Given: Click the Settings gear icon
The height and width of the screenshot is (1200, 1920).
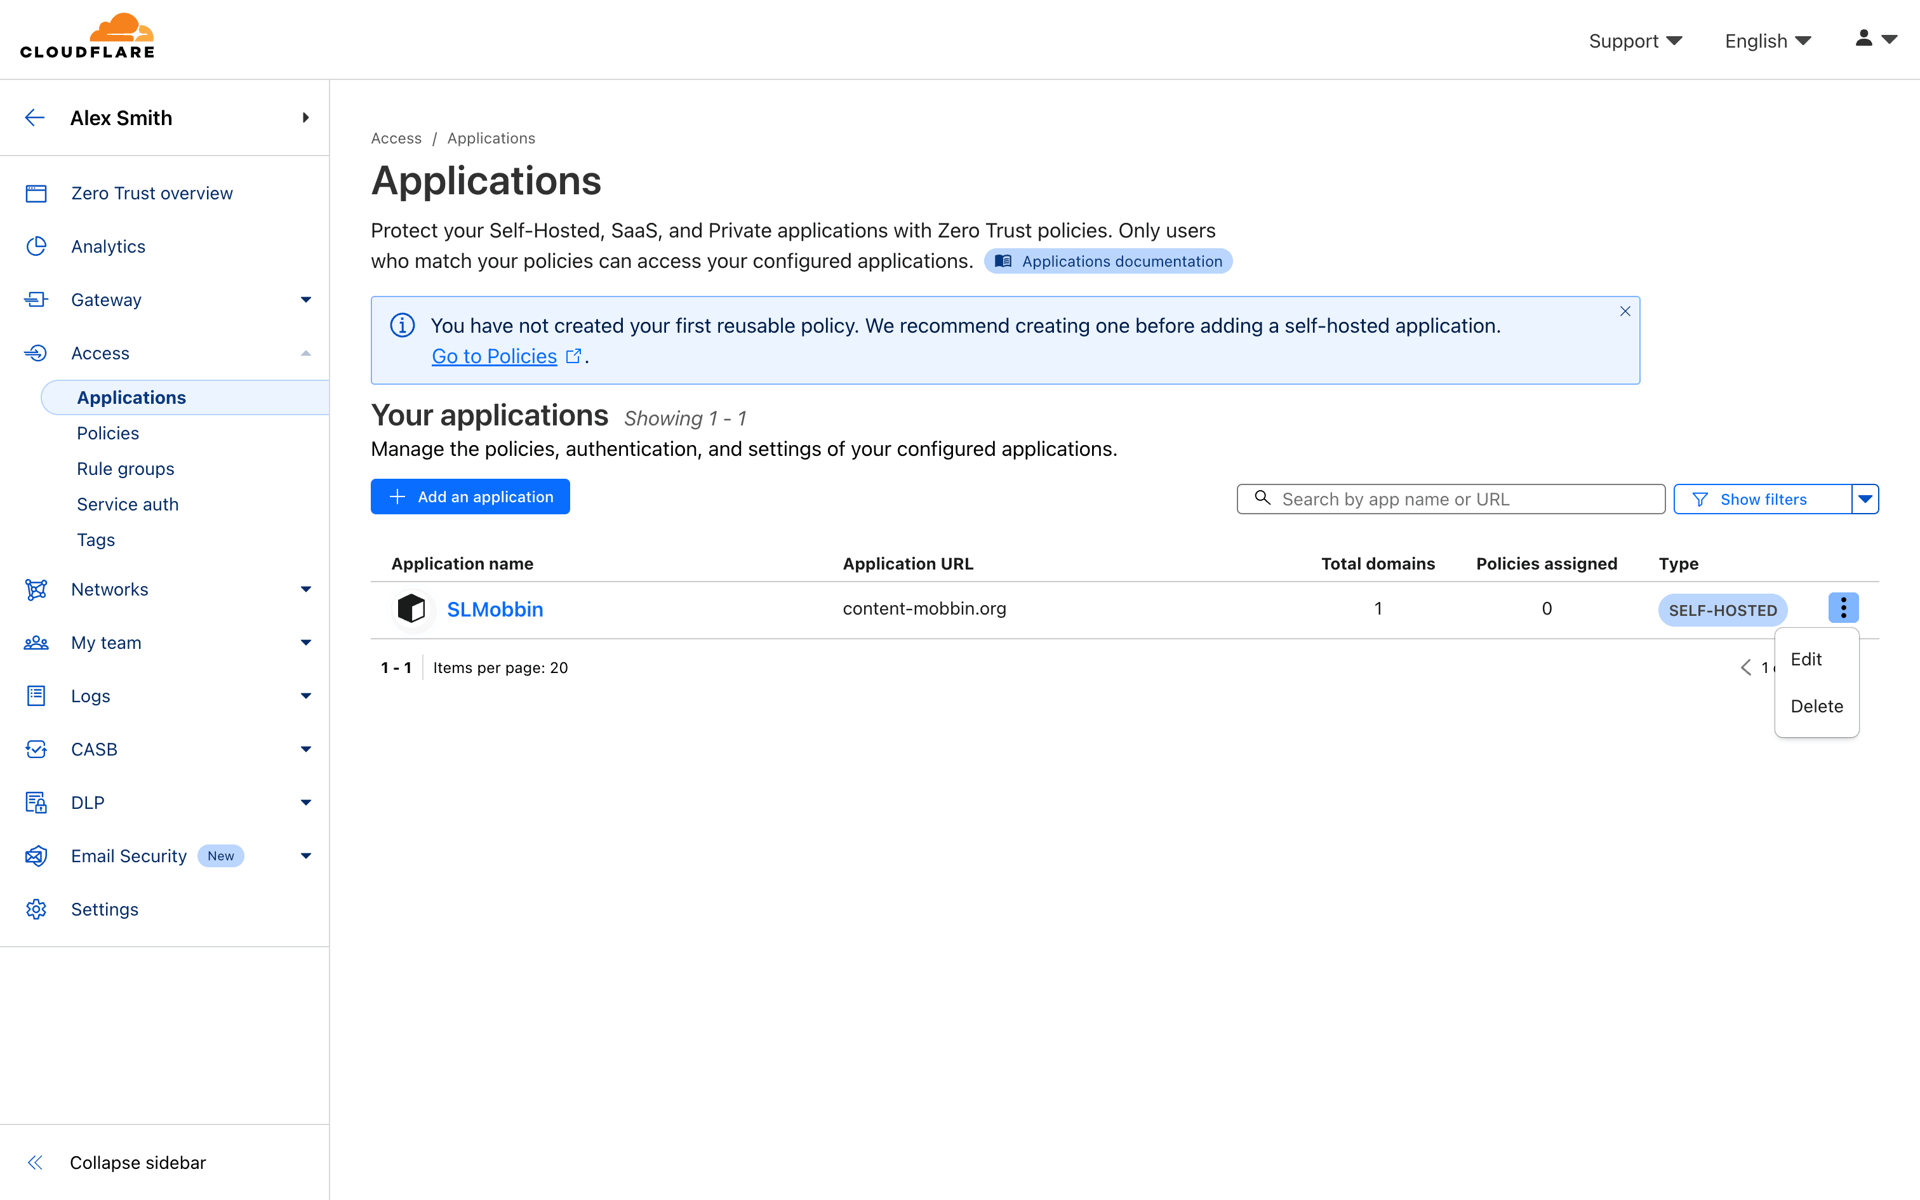Looking at the screenshot, I should (36, 909).
